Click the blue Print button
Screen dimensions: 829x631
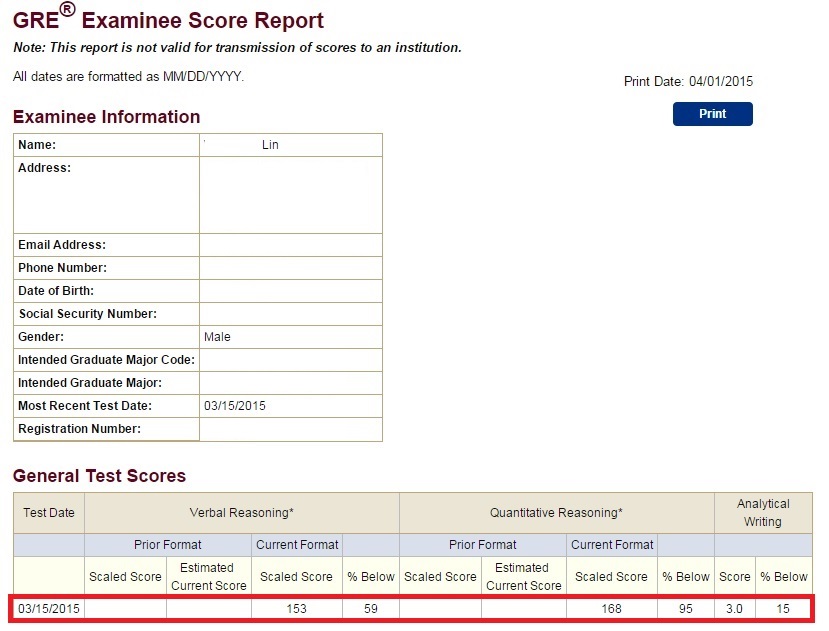click(x=712, y=114)
